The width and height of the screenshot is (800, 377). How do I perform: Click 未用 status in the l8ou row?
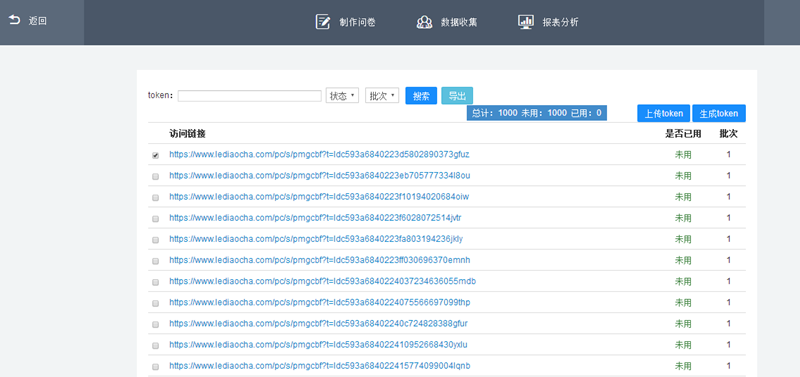[683, 176]
